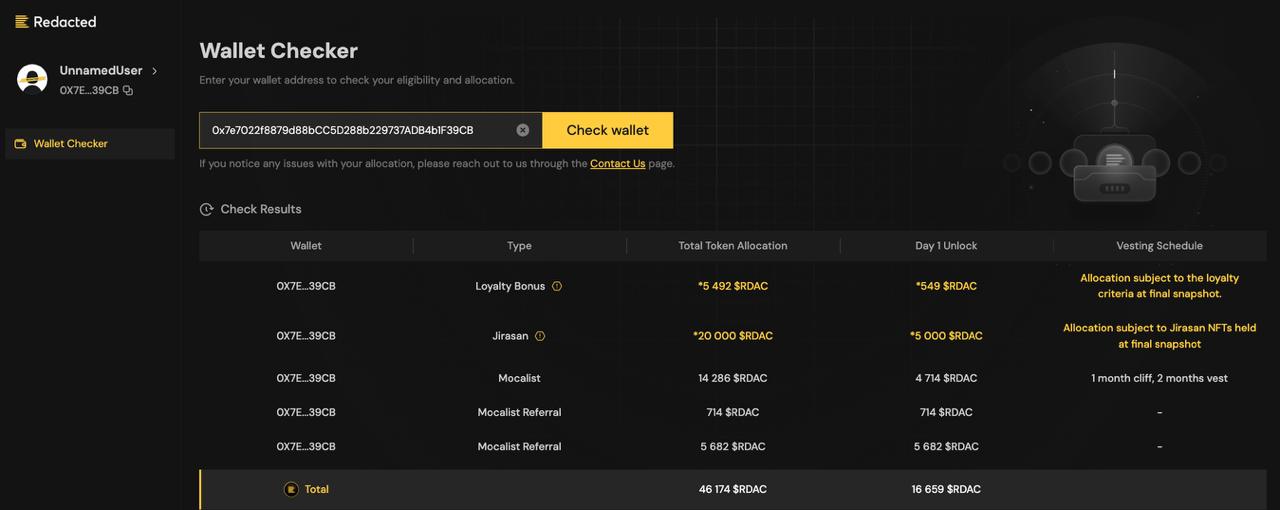Click the 1 month cliff vesting text
The height and width of the screenshot is (510, 1280).
pyautogui.click(x=1160, y=379)
